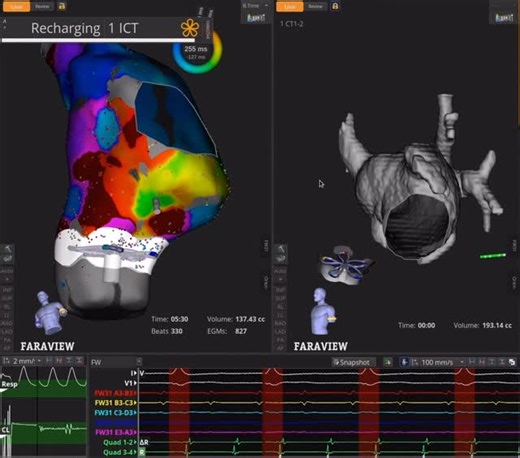This screenshot has height=458, width=520.
Task: Expand the FW31 E3-A3 channel arrow
Action: pos(135,433)
